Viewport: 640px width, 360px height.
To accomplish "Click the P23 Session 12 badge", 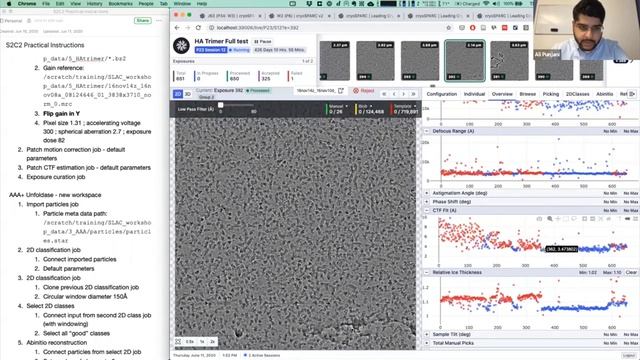I will 211,50.
